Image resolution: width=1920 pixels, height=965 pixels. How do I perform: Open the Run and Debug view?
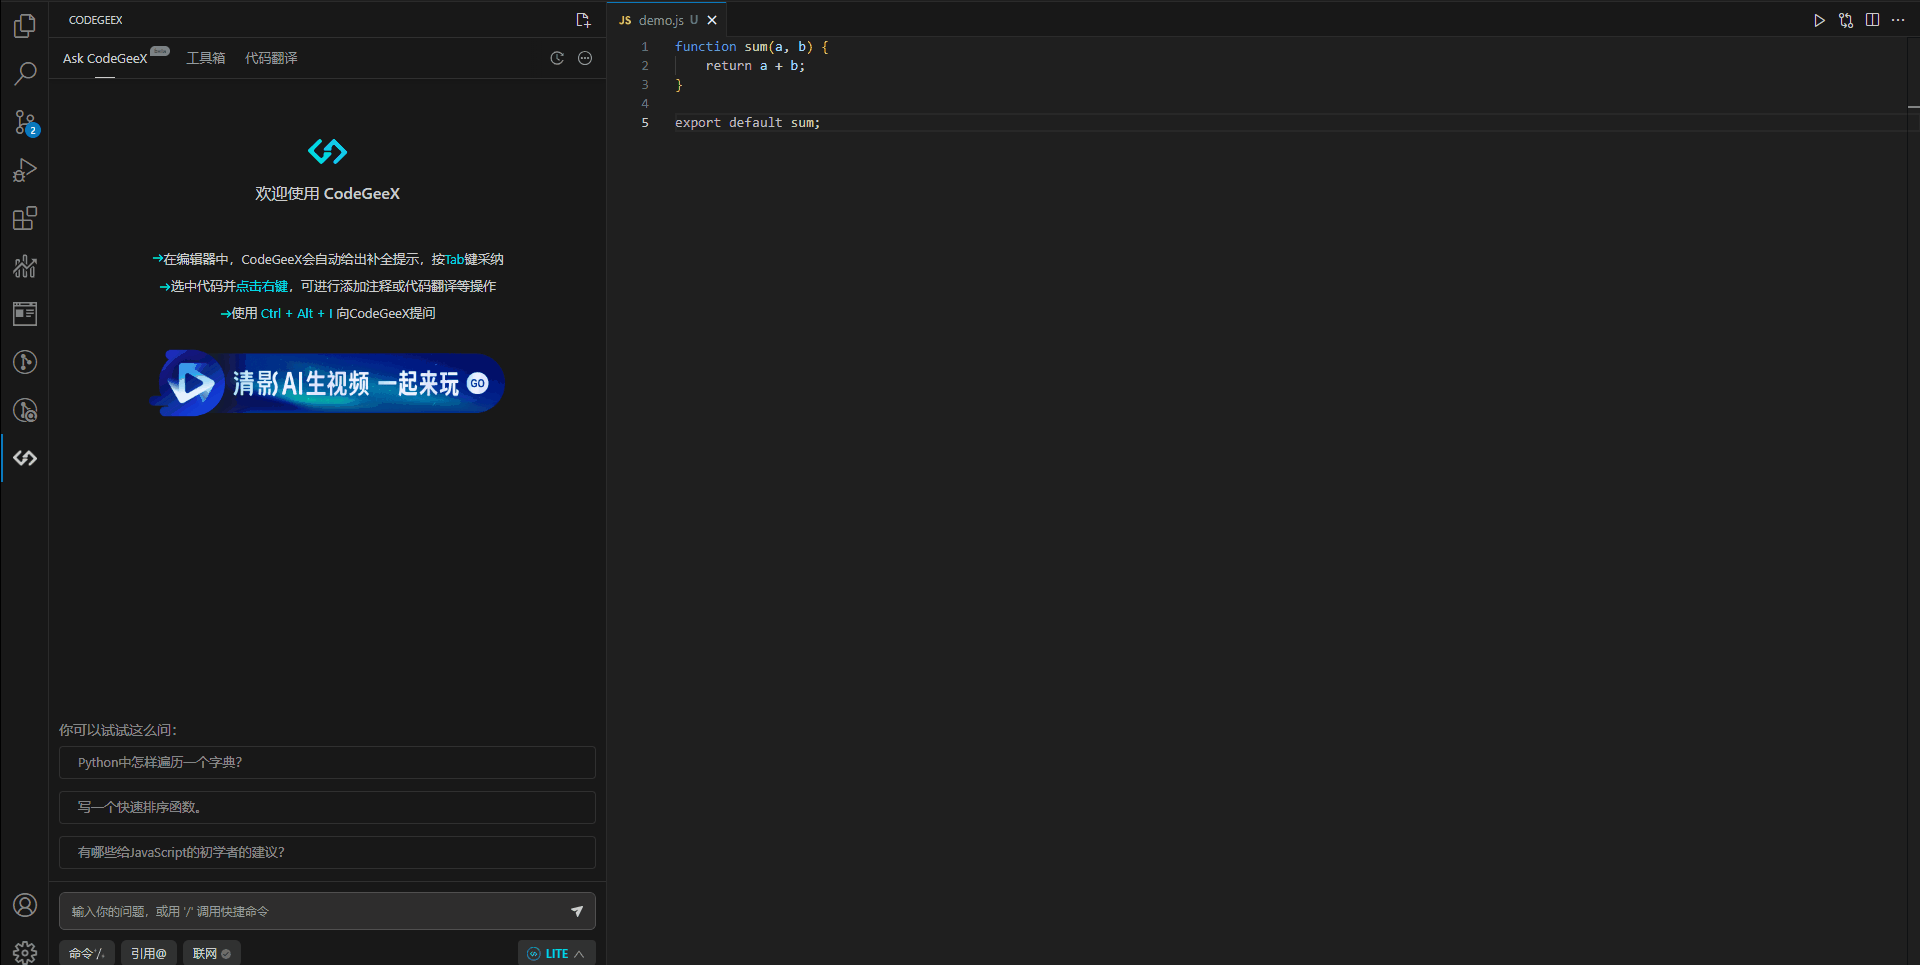coord(25,170)
